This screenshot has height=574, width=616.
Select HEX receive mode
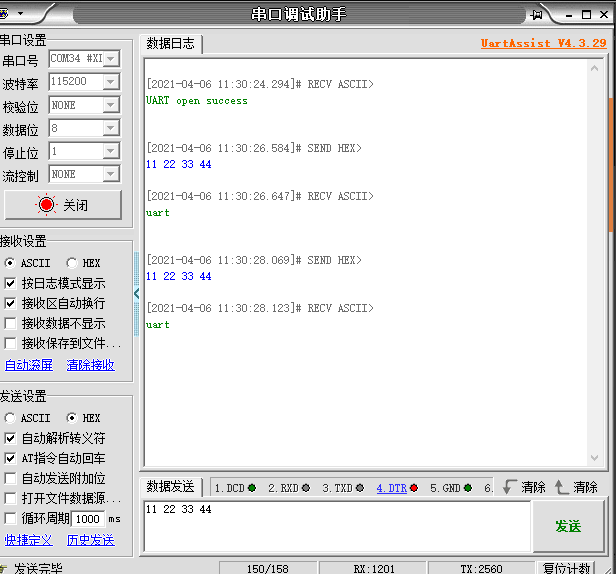(x=72, y=263)
